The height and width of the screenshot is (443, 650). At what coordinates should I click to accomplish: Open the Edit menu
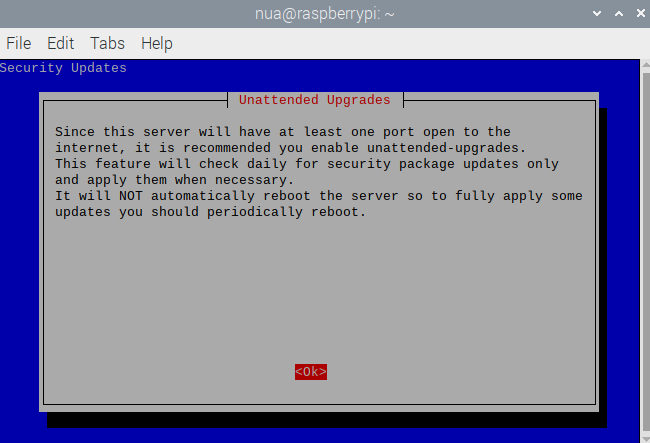(60, 43)
